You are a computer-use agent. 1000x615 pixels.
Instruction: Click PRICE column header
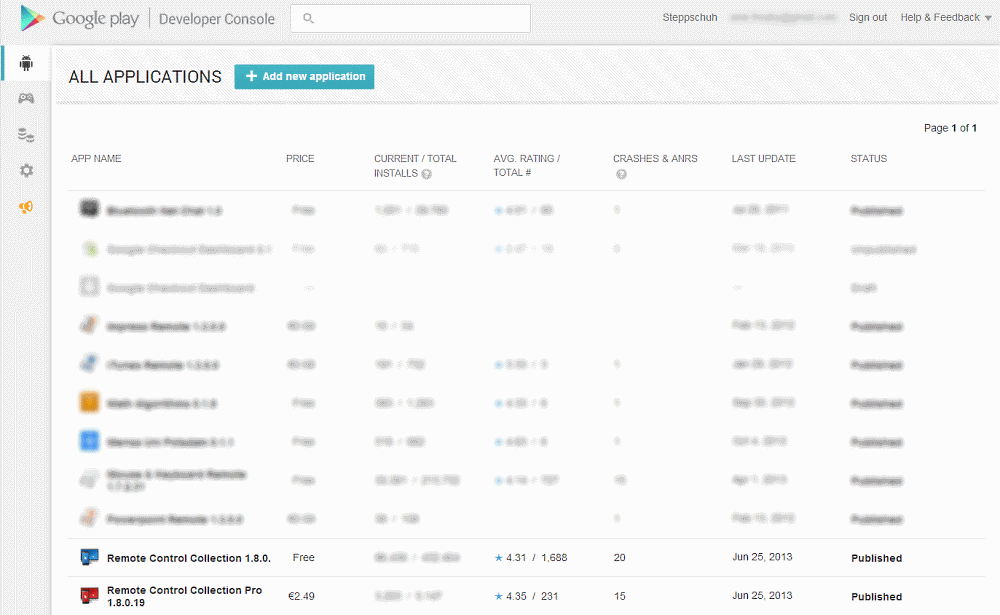click(300, 159)
